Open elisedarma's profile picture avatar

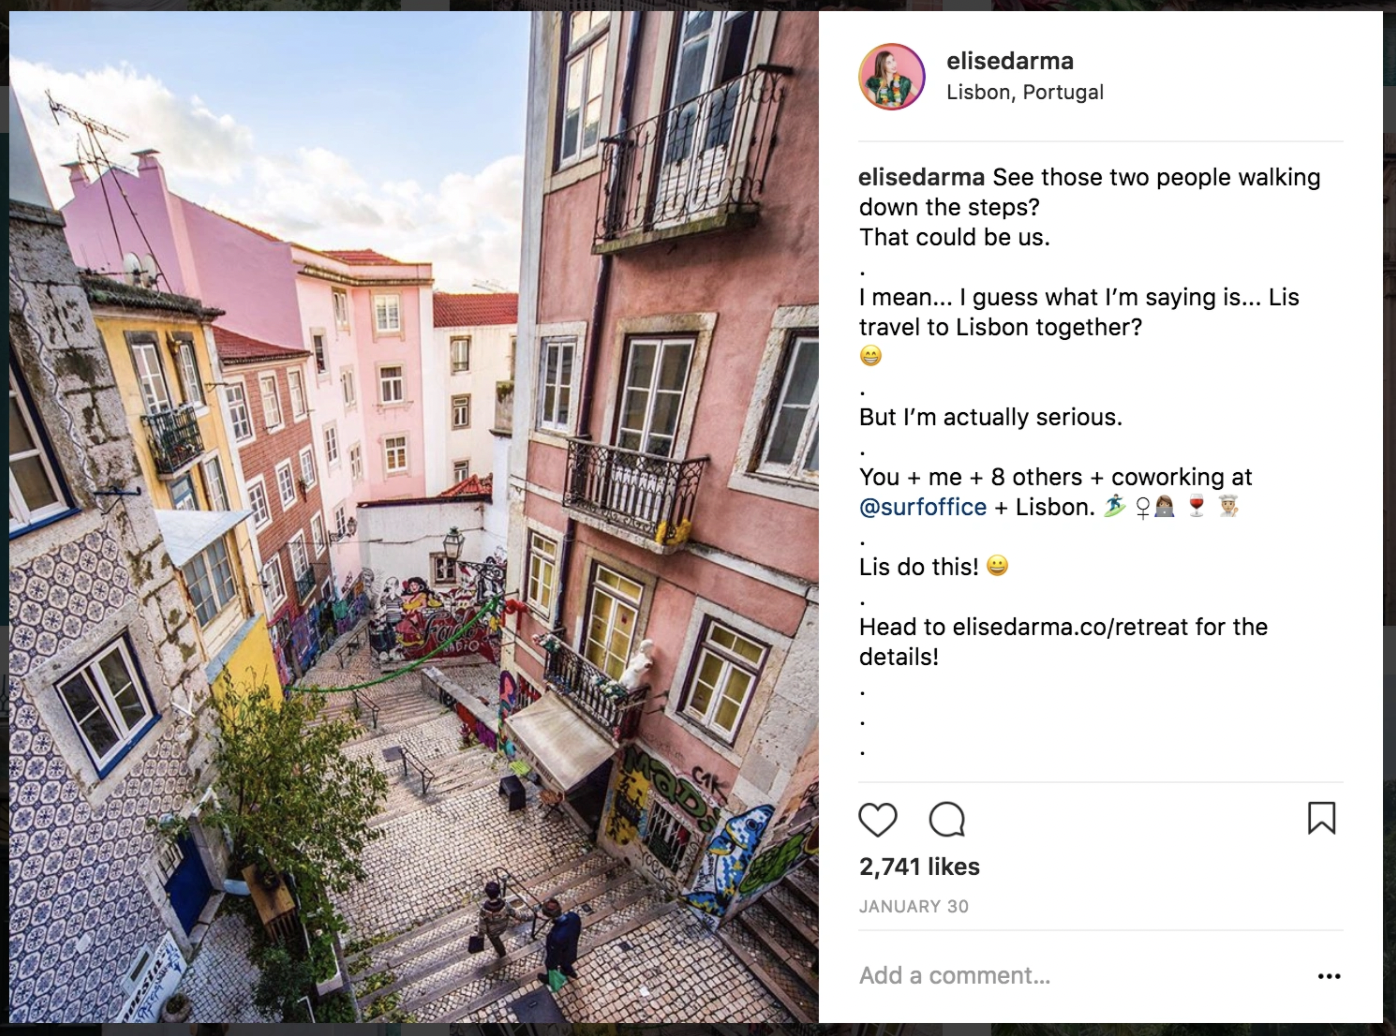[x=892, y=76]
